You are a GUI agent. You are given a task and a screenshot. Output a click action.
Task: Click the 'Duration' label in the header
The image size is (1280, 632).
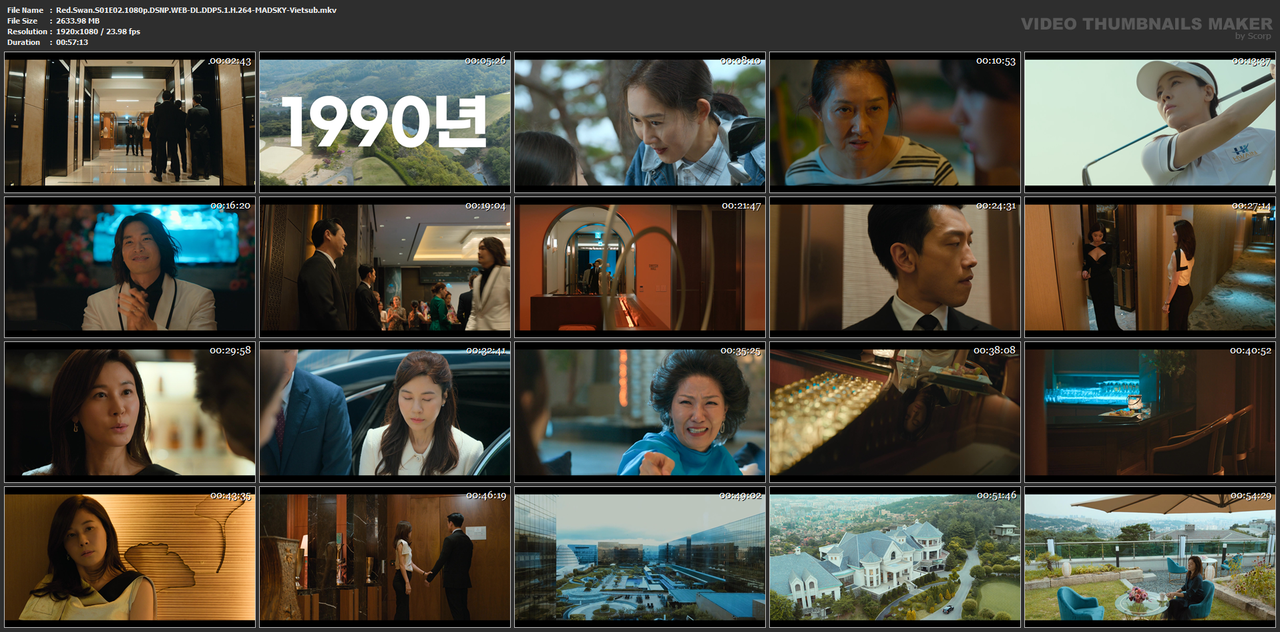[x=22, y=42]
